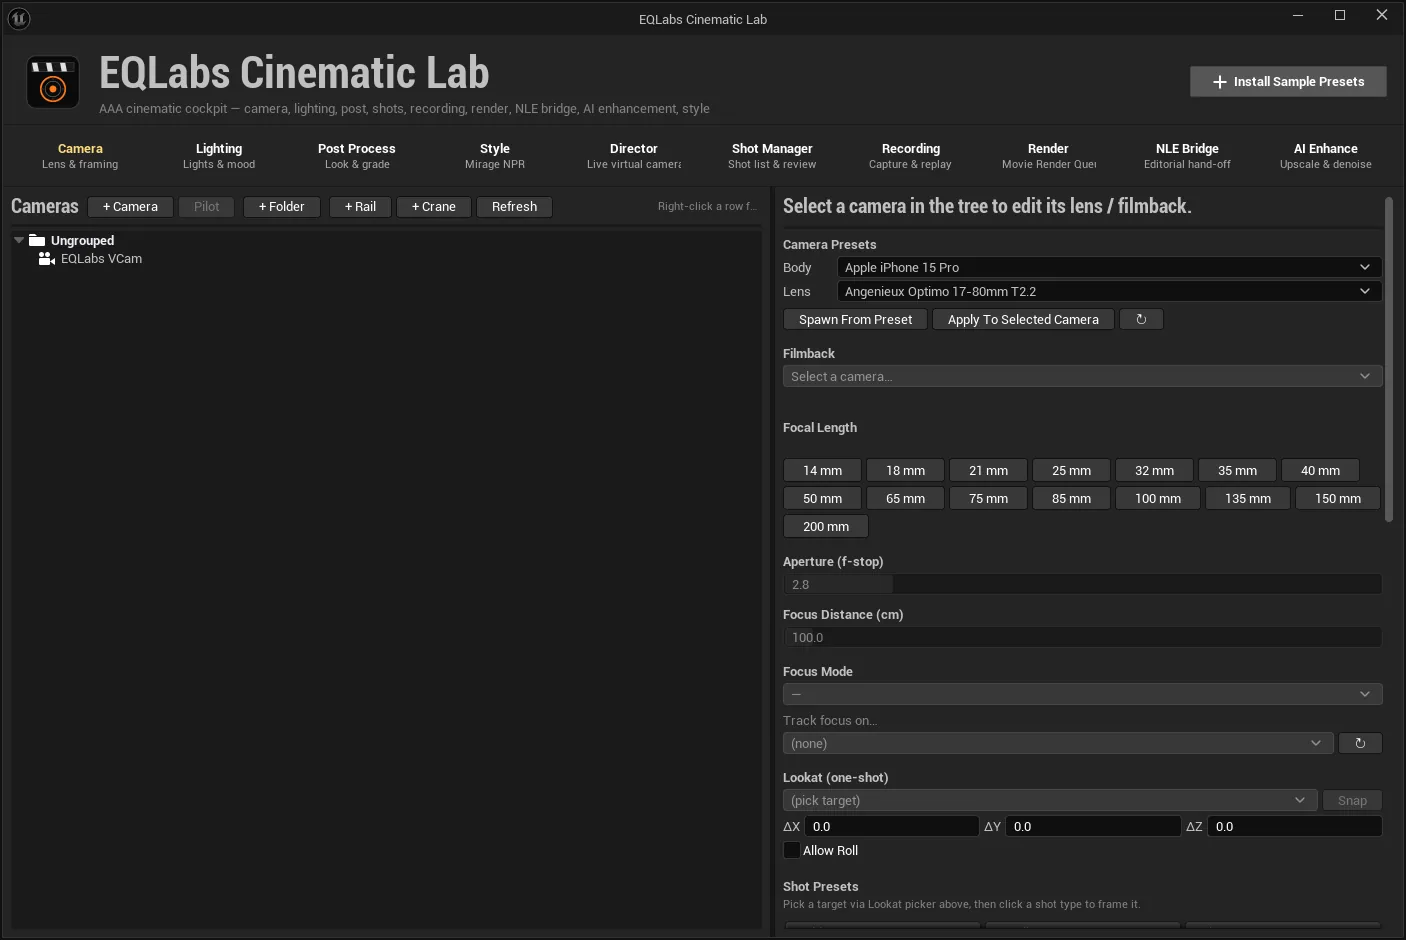Open the Lookat pick target dropdown
This screenshot has width=1406, height=940.
[1050, 800]
